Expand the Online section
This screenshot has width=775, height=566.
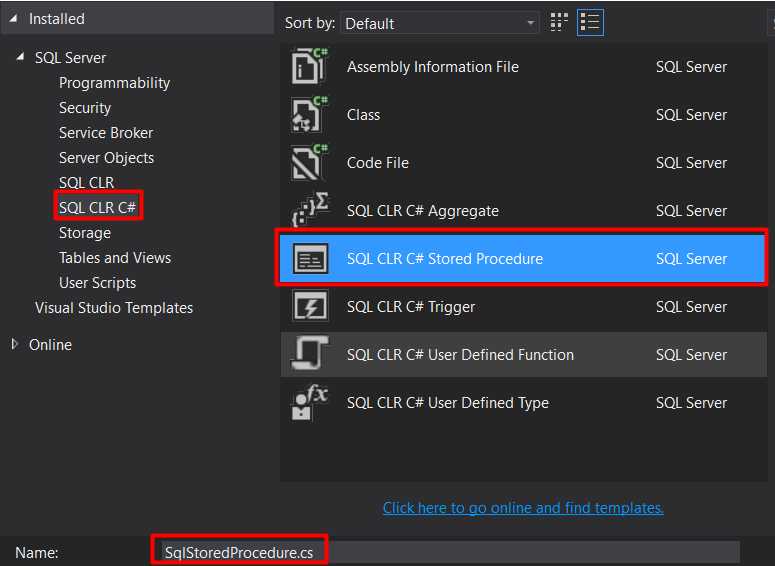[14, 344]
